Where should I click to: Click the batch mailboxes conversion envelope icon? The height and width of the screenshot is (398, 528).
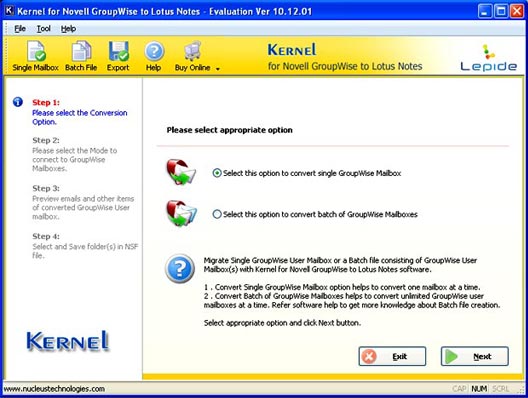pyautogui.click(x=182, y=213)
